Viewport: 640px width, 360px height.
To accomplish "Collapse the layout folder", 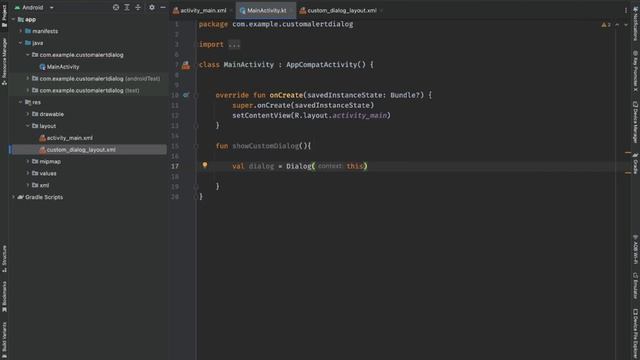I will click(28, 126).
